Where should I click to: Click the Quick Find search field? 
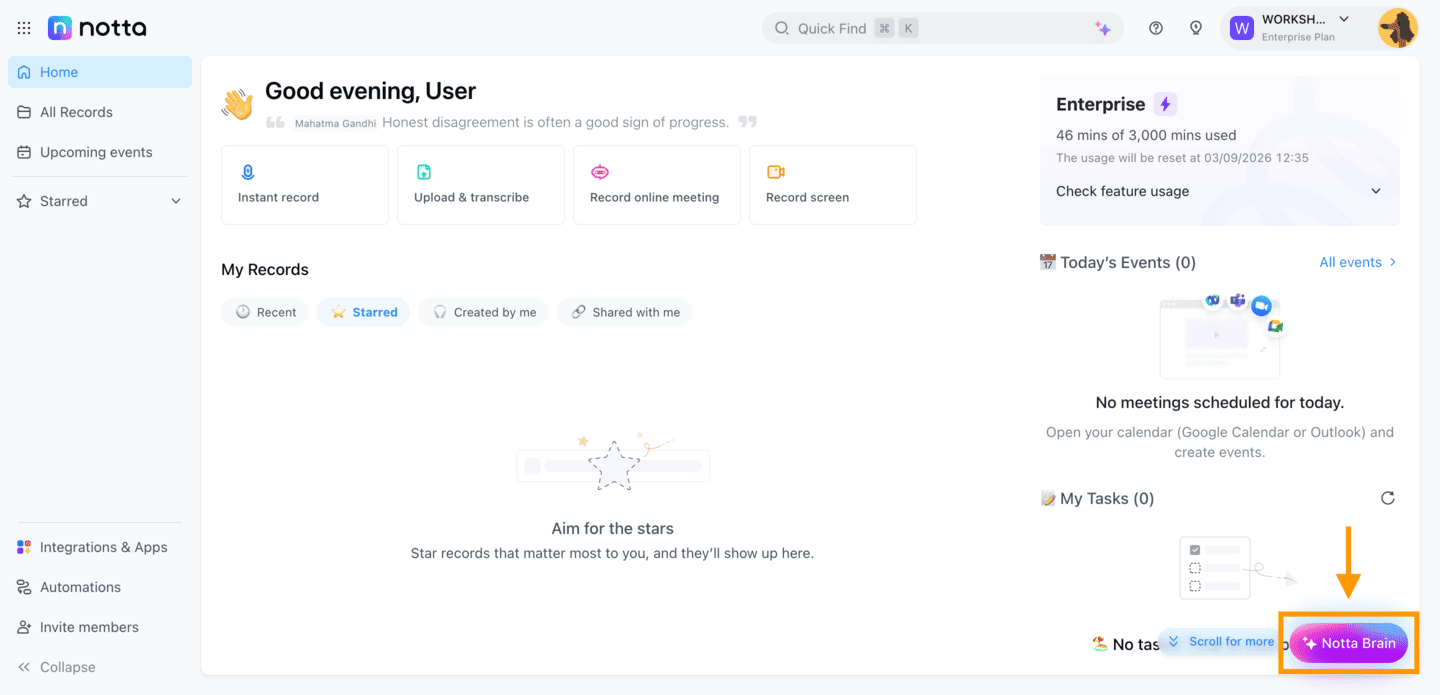[x=943, y=28]
